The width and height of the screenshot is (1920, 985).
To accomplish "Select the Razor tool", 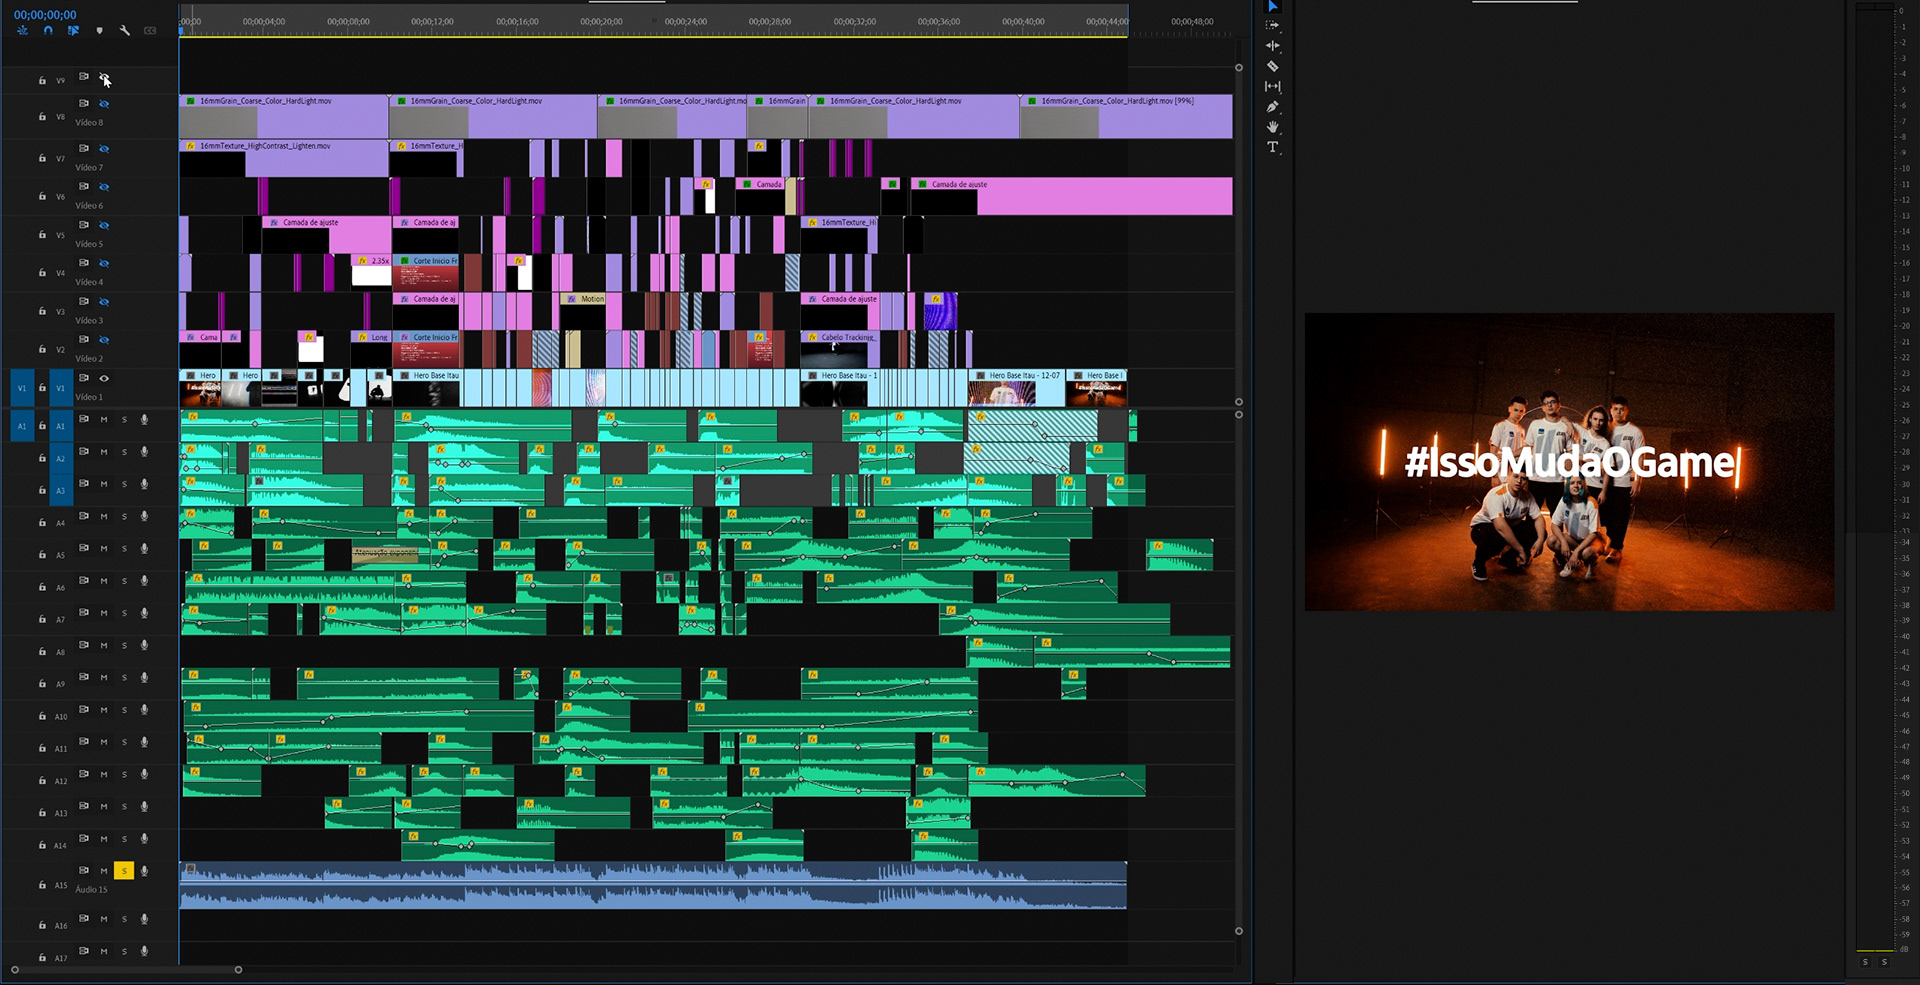I will pyautogui.click(x=1273, y=66).
